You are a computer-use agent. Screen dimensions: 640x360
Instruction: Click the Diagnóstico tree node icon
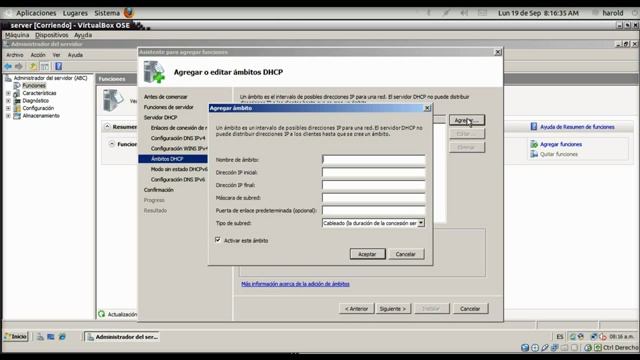tap(17, 100)
